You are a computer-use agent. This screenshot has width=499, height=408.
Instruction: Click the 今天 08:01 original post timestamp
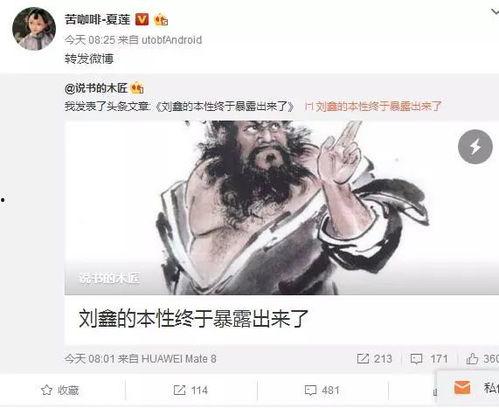point(89,359)
